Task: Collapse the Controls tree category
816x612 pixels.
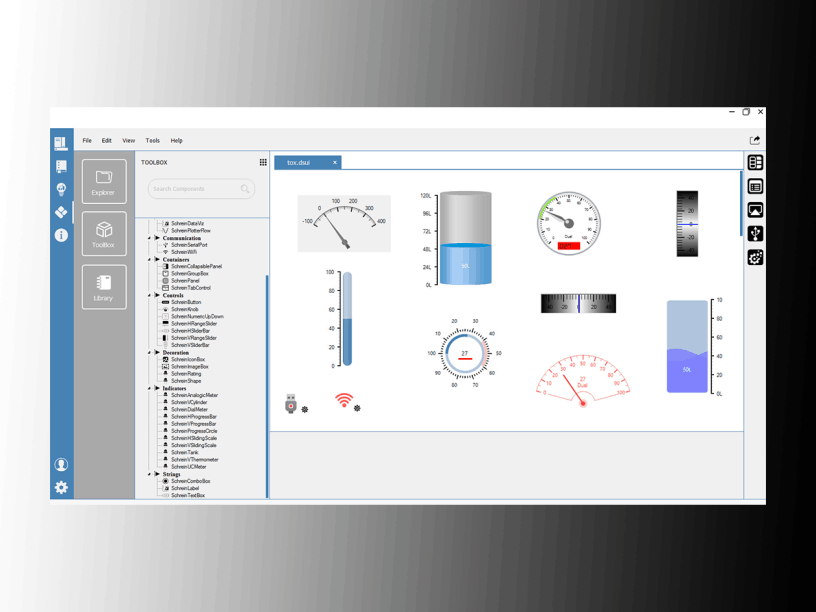Action: [x=150, y=295]
